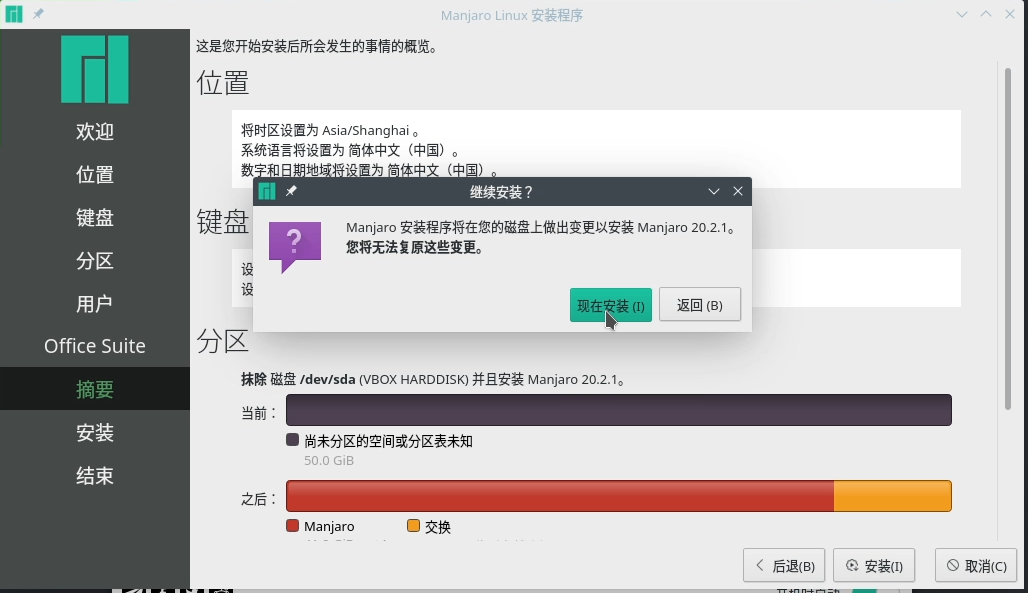The width and height of the screenshot is (1028, 593).
Task: Select 用户 step in sidebar
Action: [94, 304]
